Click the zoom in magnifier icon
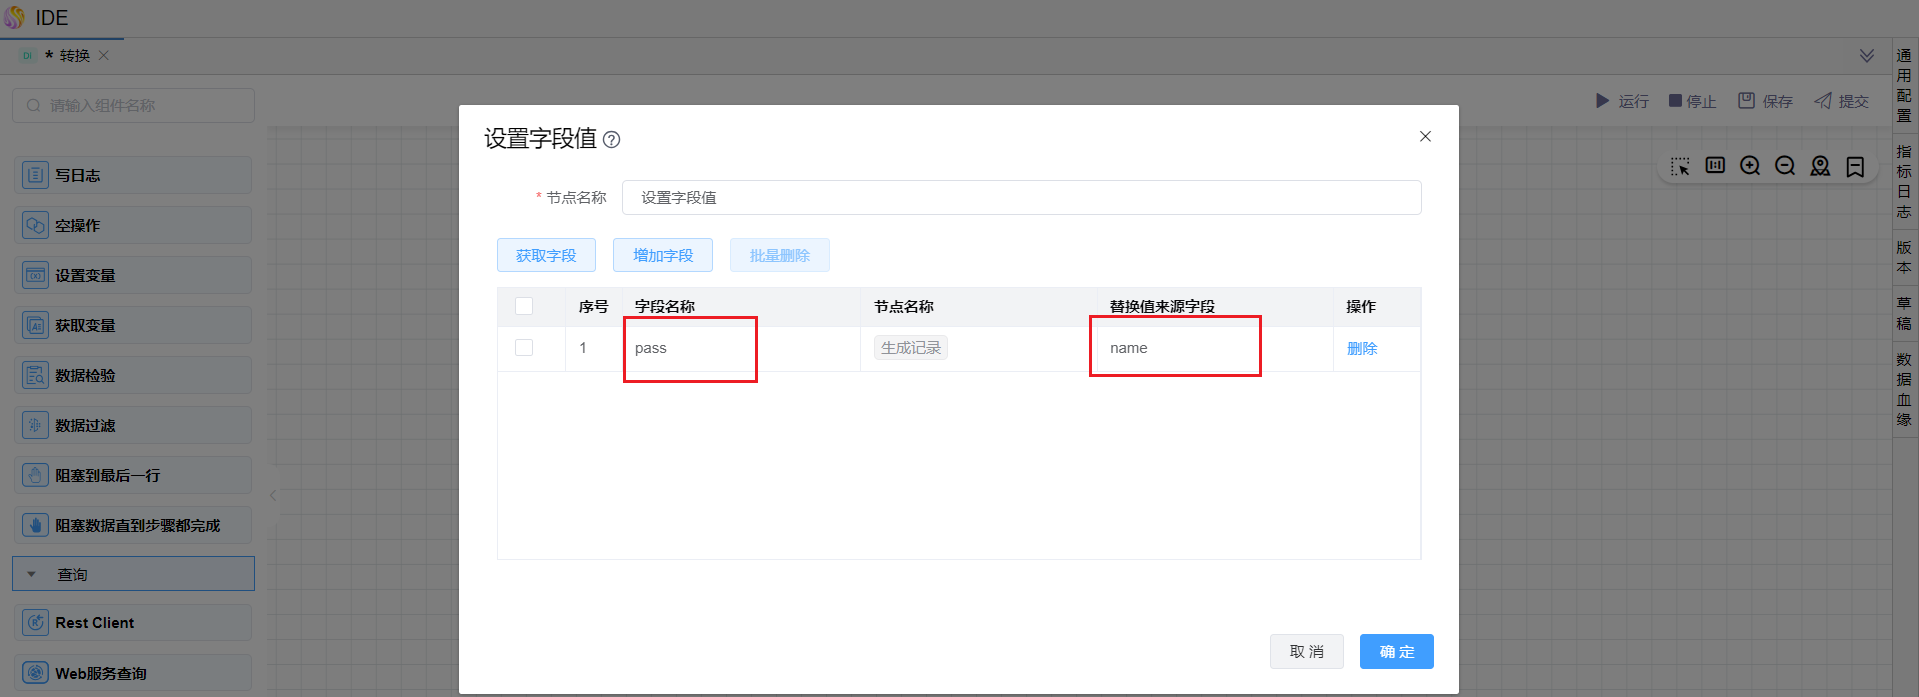 click(x=1750, y=166)
